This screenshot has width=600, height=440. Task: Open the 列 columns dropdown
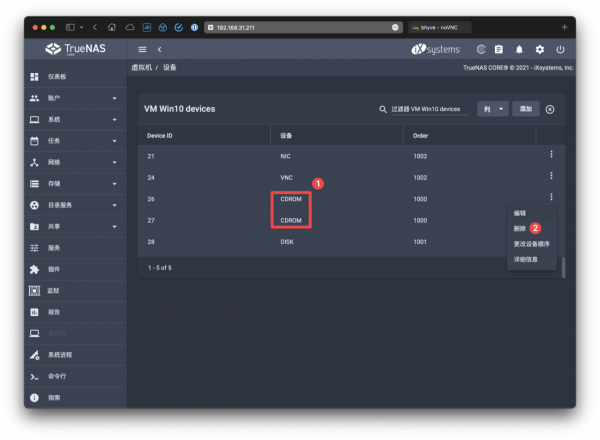[x=492, y=109]
